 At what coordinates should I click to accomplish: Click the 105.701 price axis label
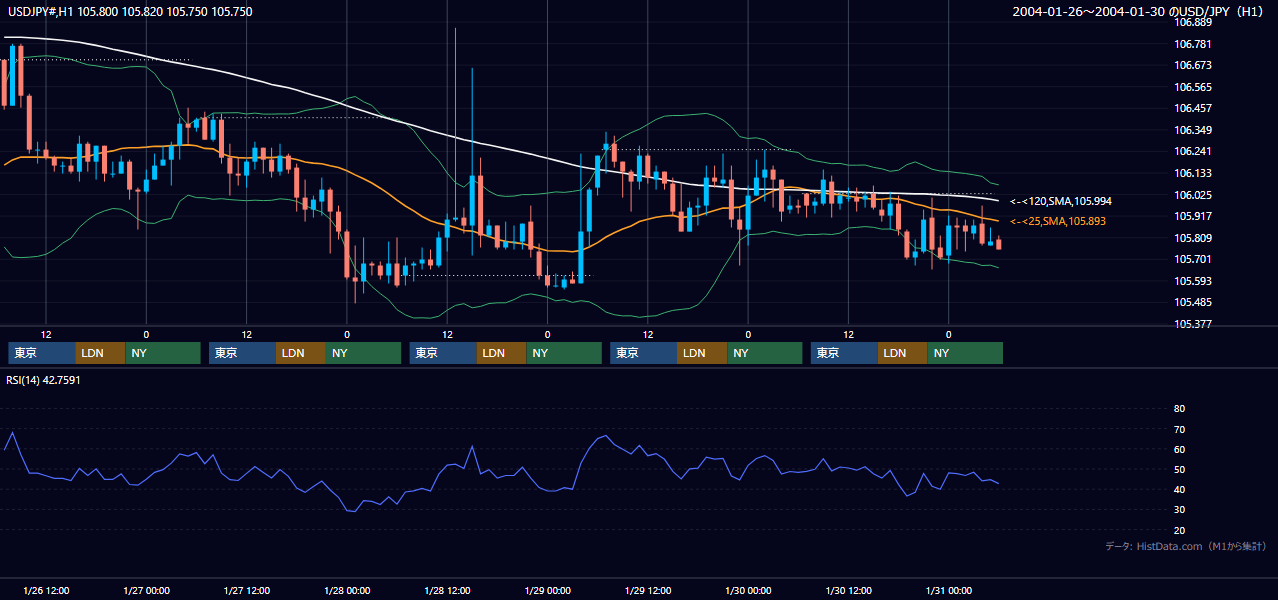pyautogui.click(x=1193, y=259)
